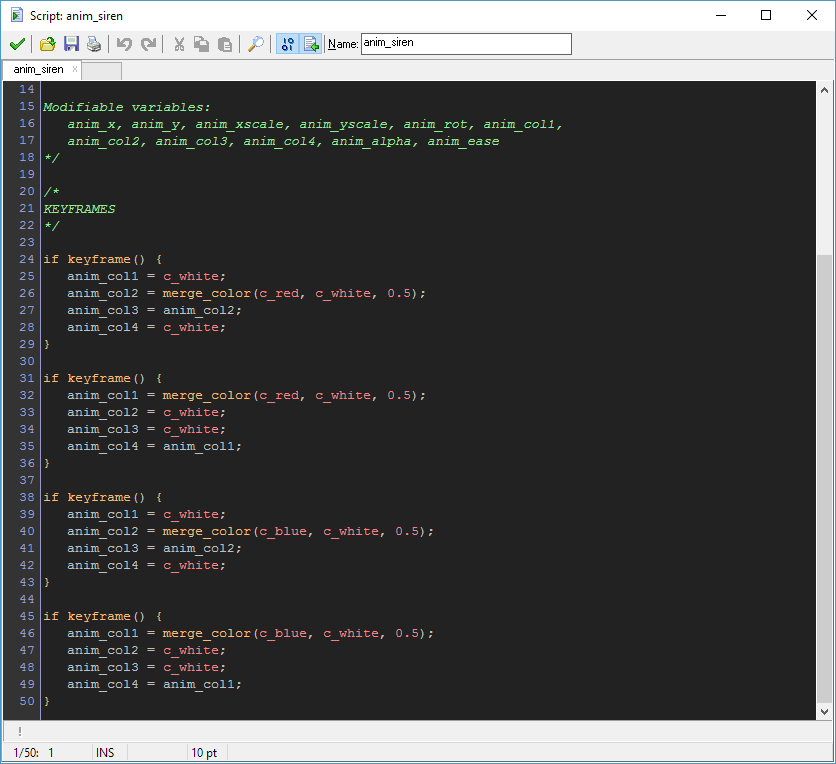
Task: Toggle automatic syntax checking
Action: click(x=287, y=44)
